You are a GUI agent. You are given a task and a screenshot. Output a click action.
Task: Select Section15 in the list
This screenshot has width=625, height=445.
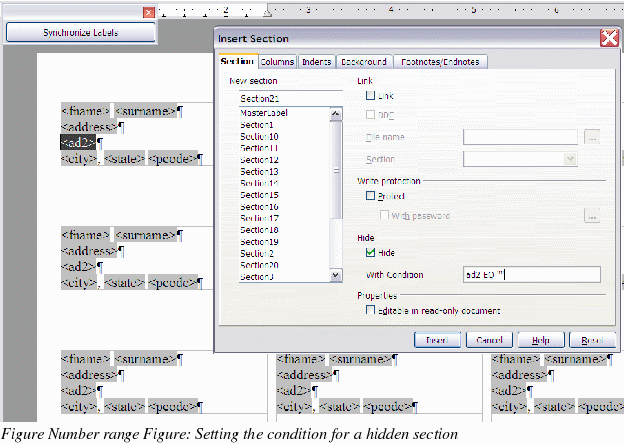click(x=259, y=195)
